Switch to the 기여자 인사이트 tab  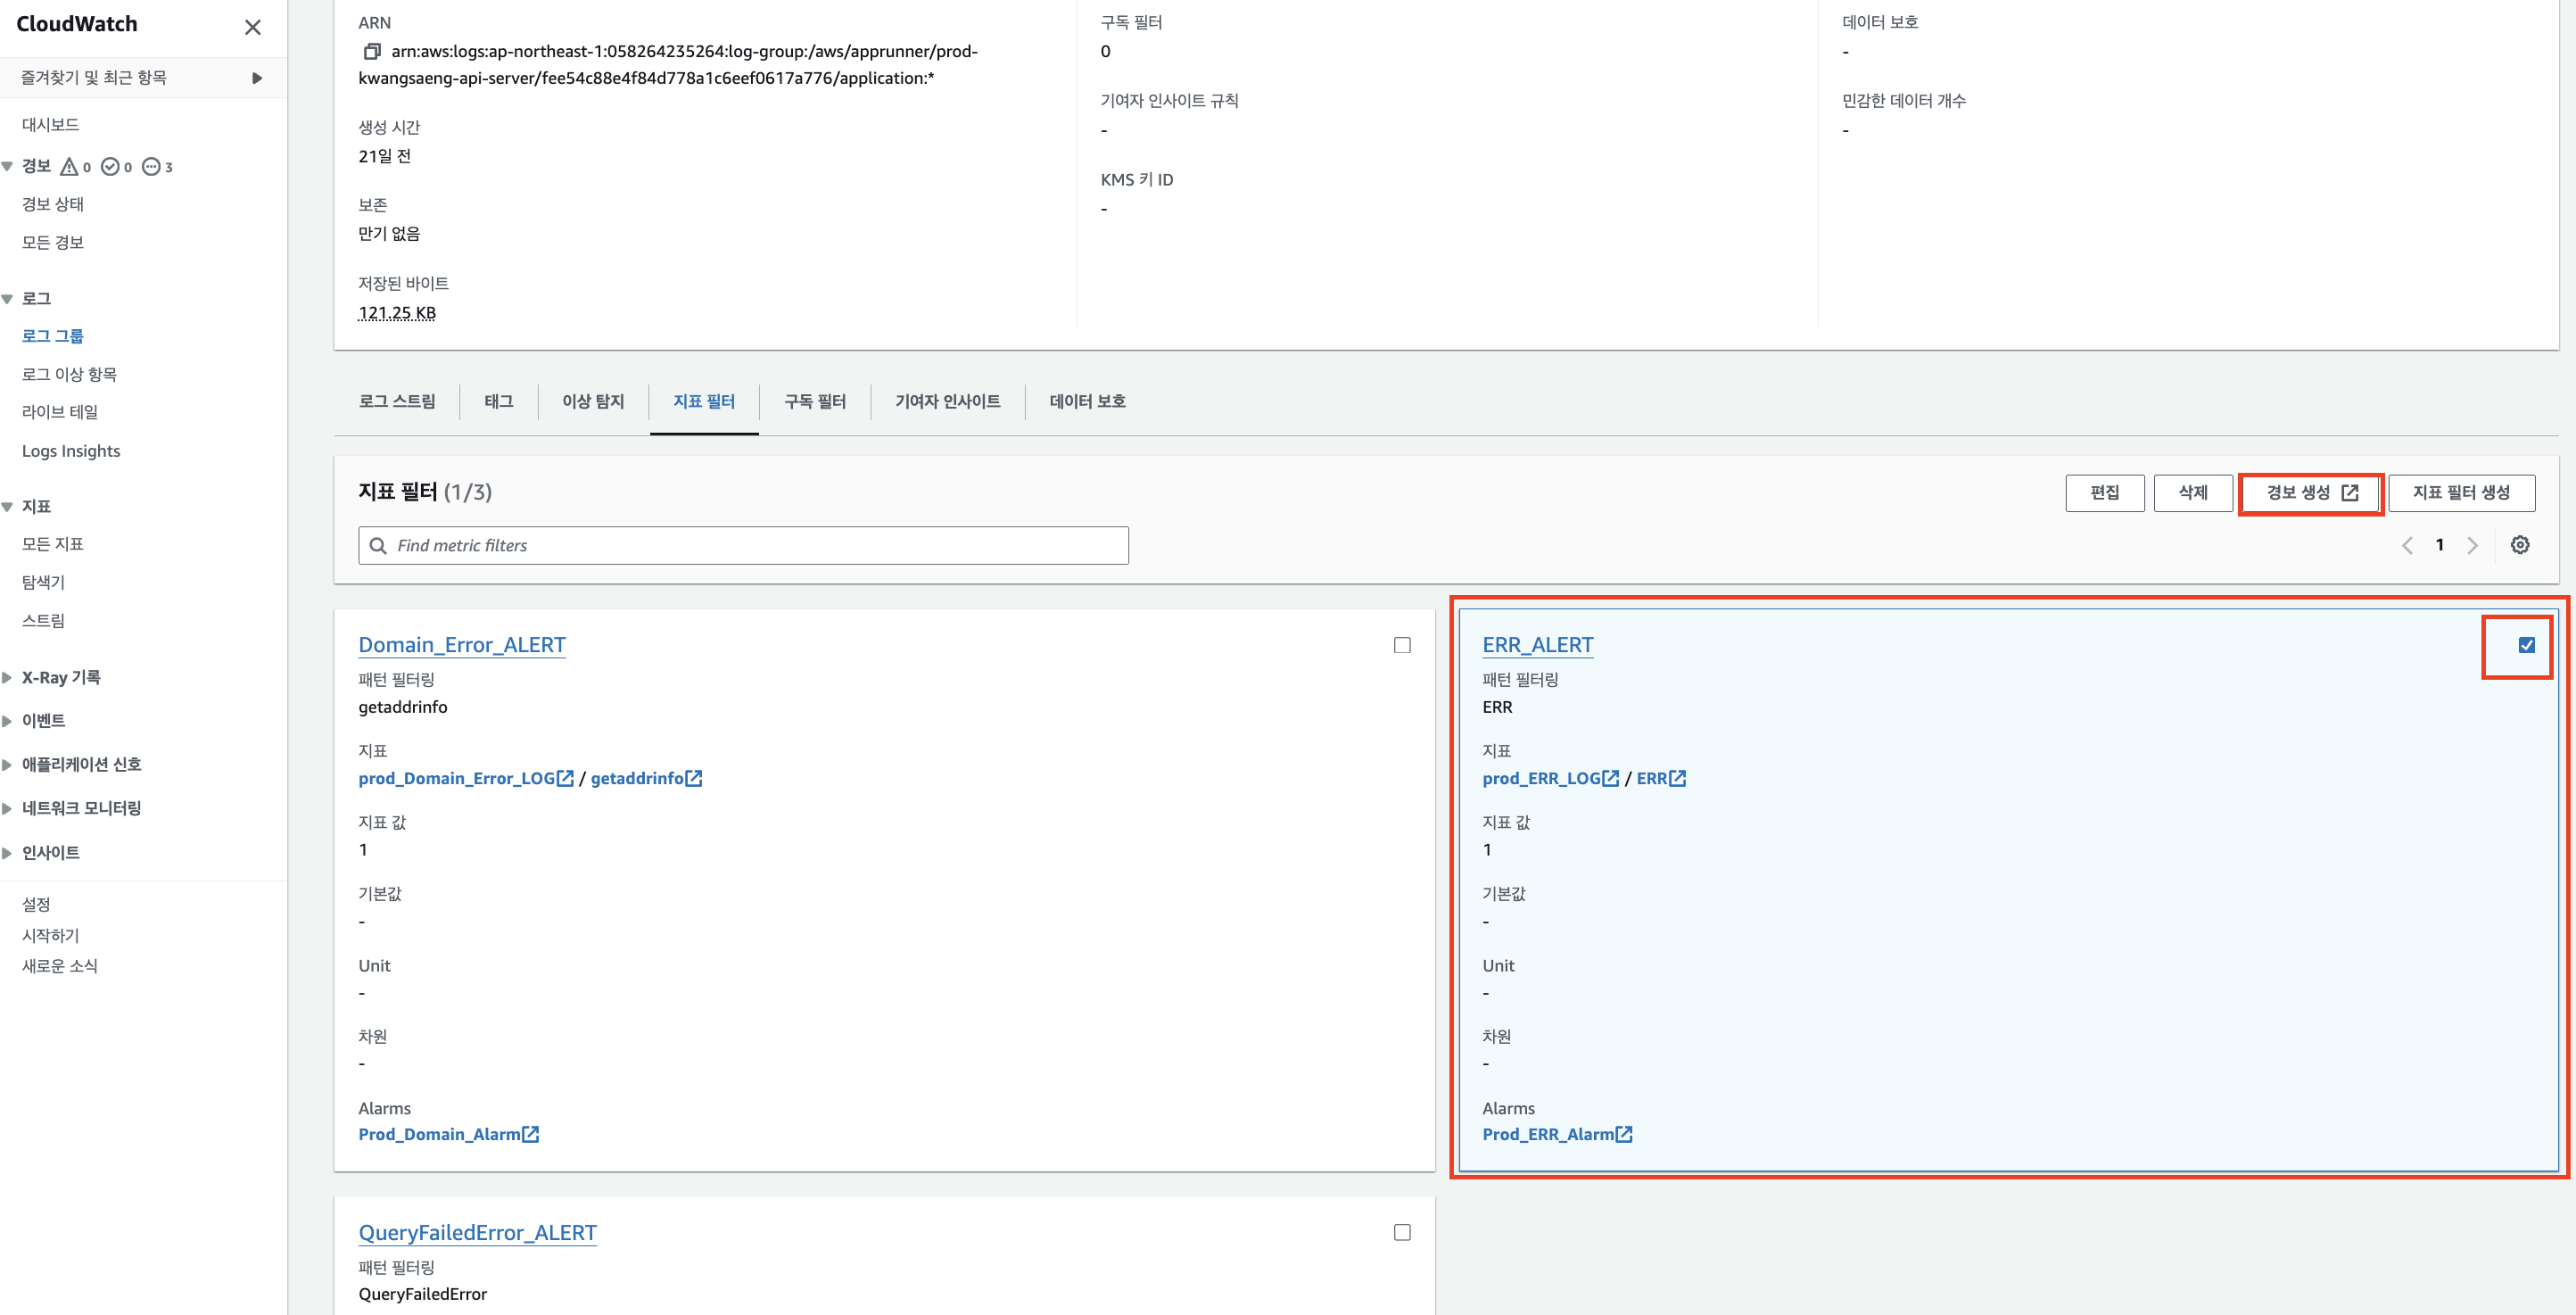948,401
